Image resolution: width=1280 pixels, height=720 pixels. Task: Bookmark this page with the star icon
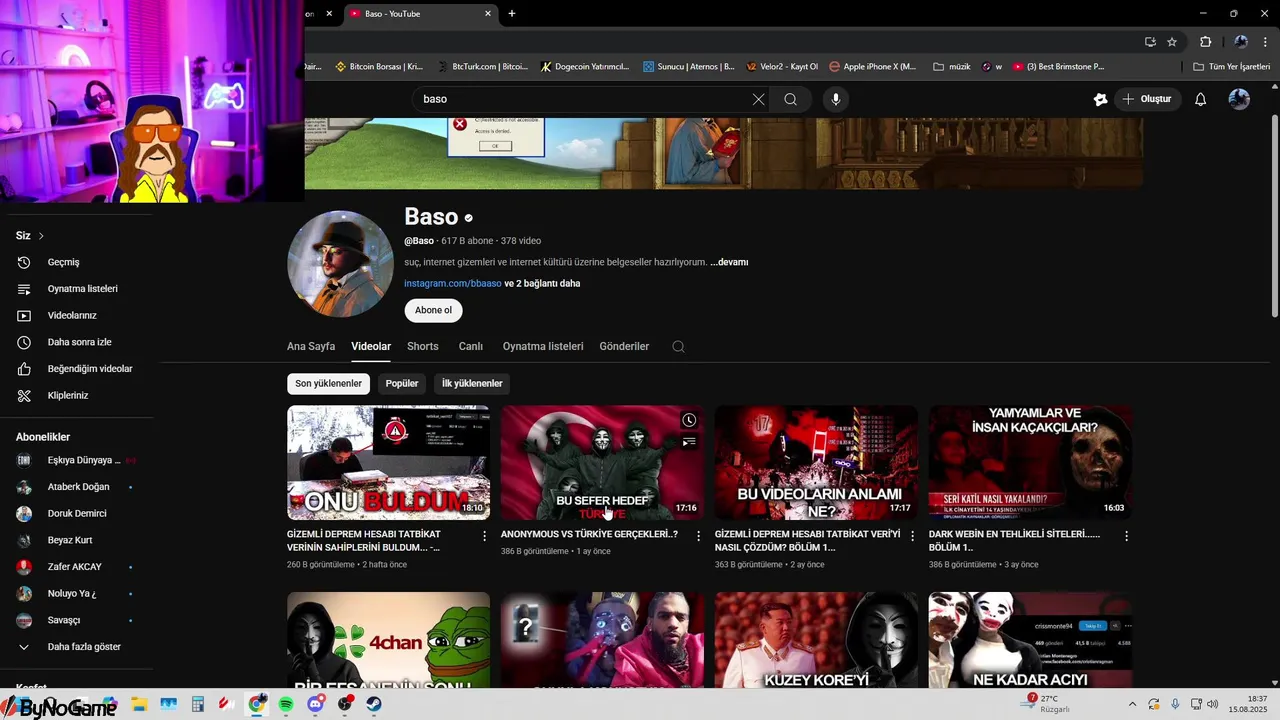1172,42
